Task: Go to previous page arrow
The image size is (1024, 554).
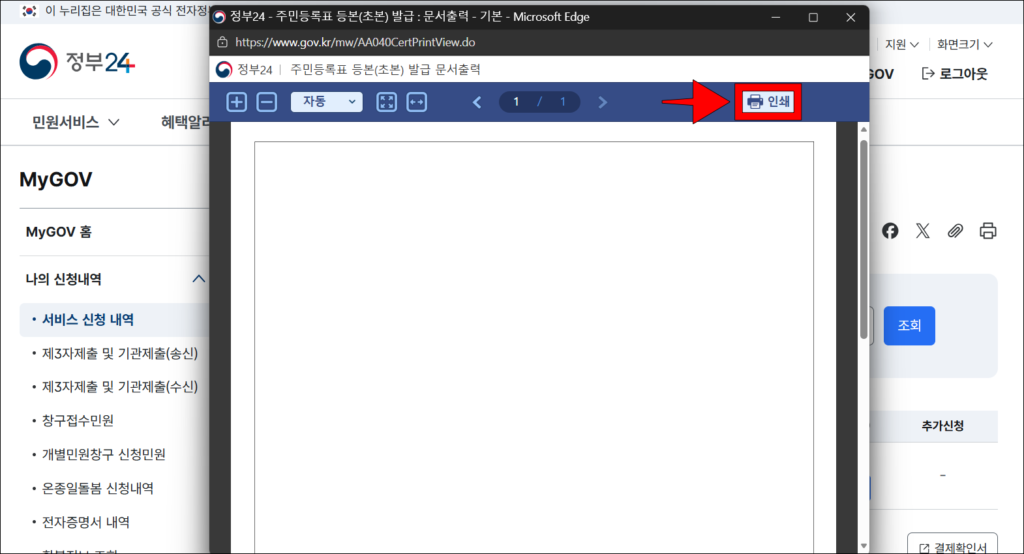Action: point(477,102)
